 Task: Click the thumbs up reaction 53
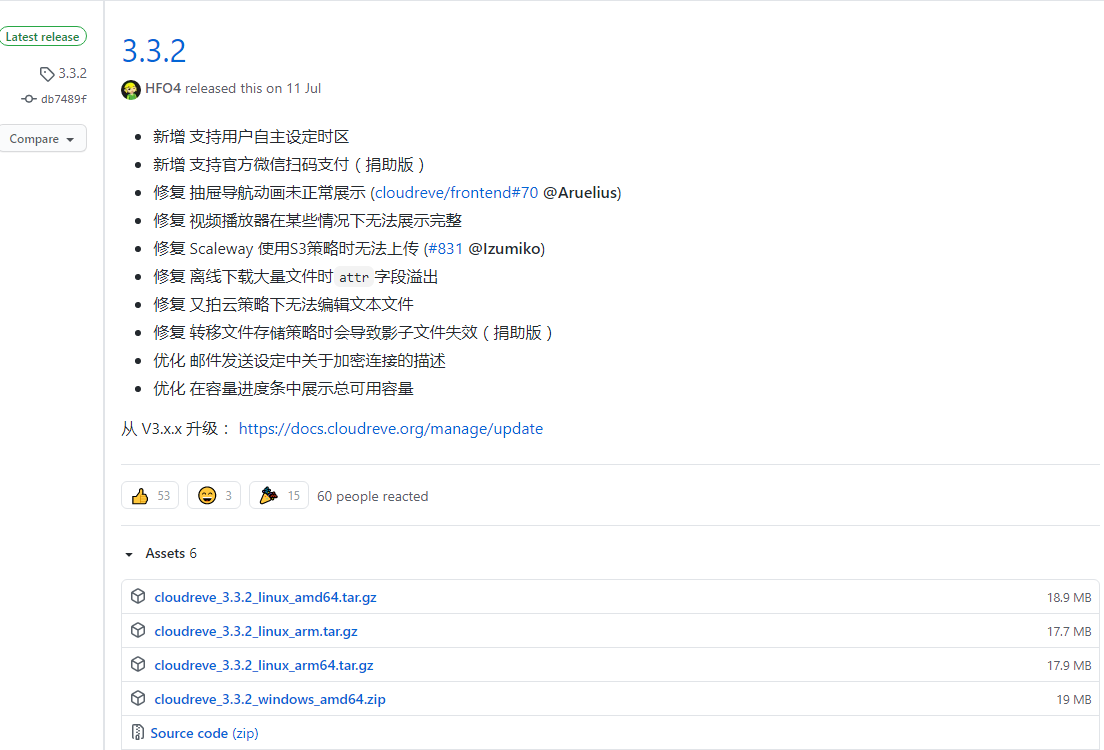click(150, 496)
